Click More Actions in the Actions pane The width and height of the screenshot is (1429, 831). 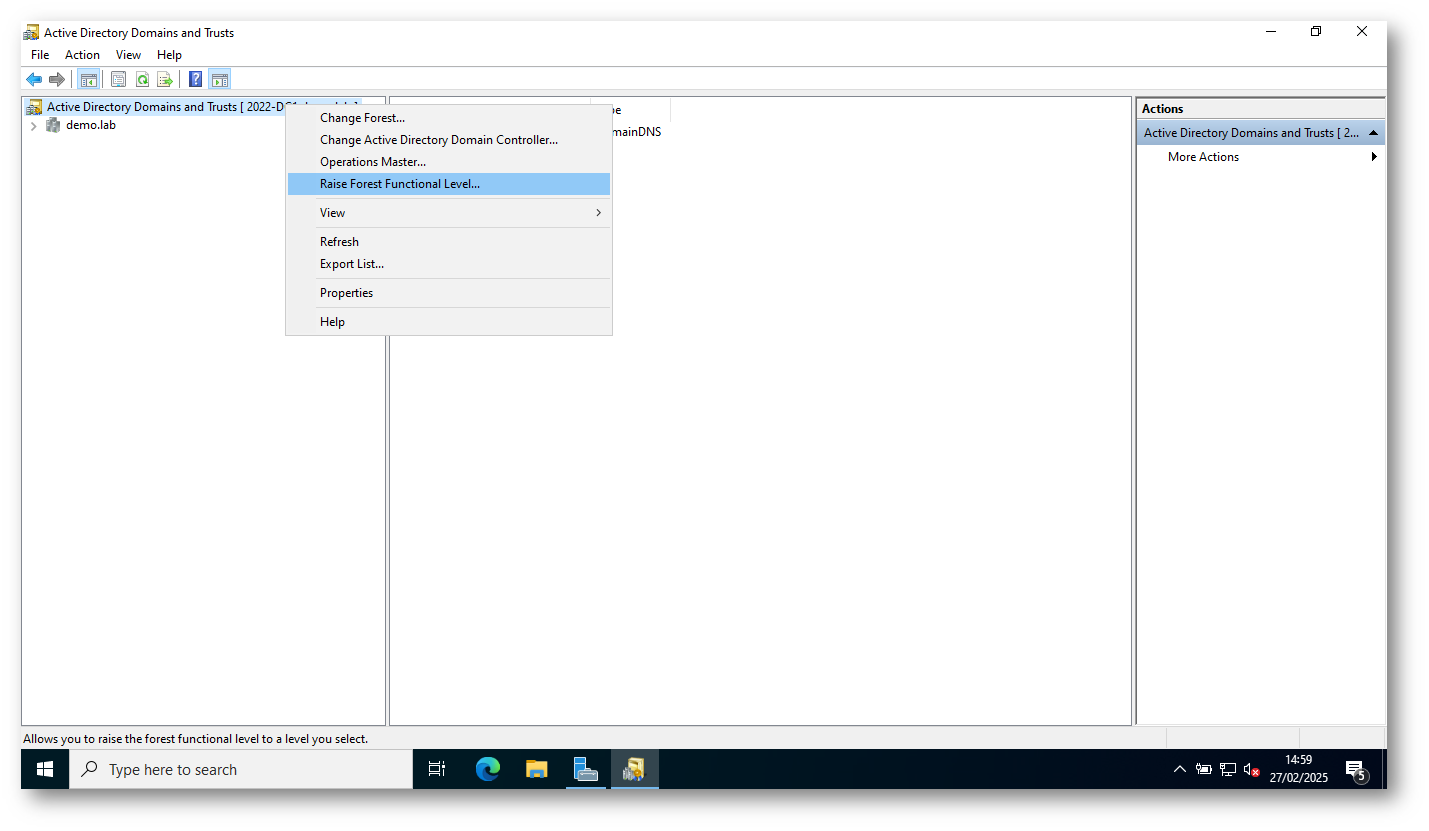1203,157
